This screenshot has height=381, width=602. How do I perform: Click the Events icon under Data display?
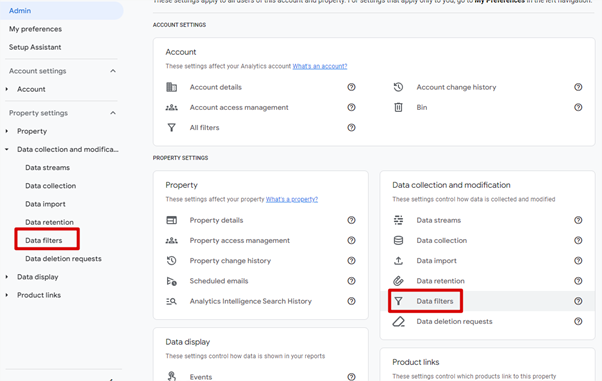tap(171, 376)
